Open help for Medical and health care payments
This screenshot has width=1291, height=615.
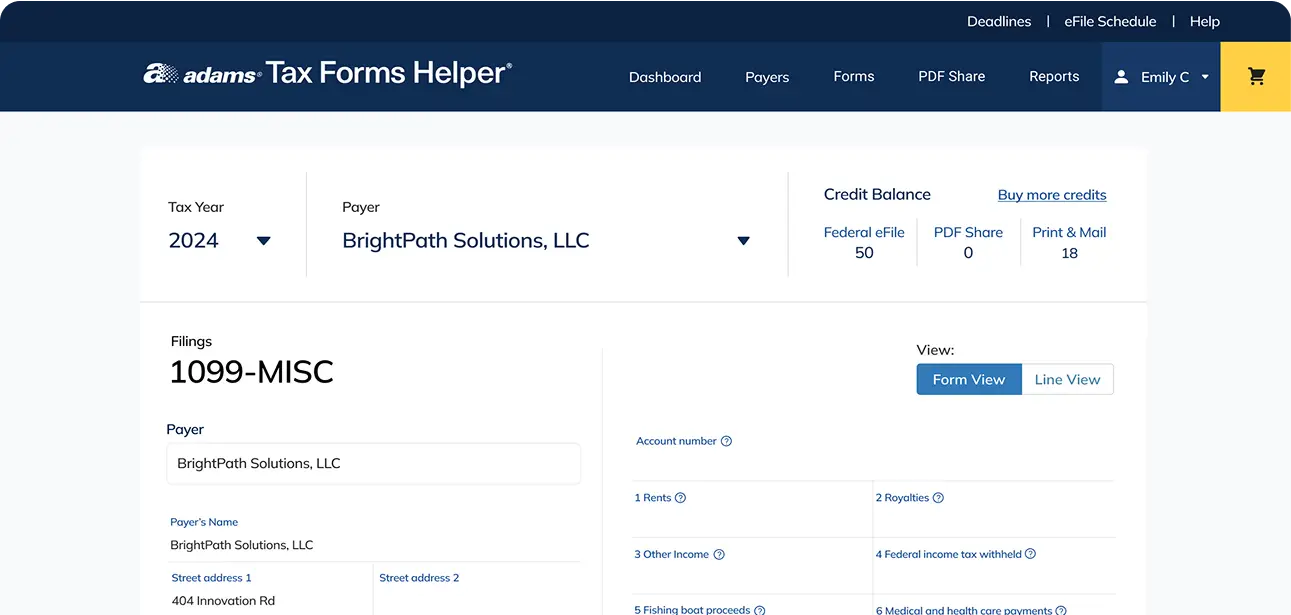pos(1061,610)
